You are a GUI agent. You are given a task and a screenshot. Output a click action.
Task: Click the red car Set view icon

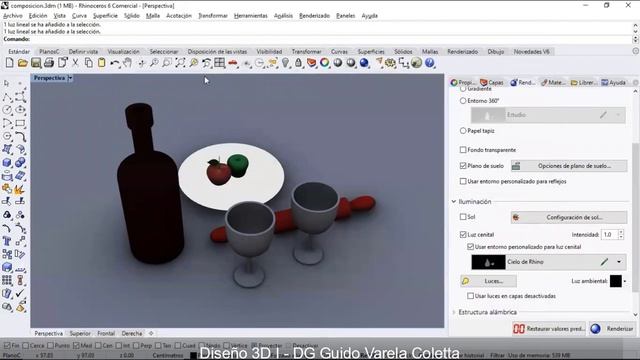tap(233, 63)
